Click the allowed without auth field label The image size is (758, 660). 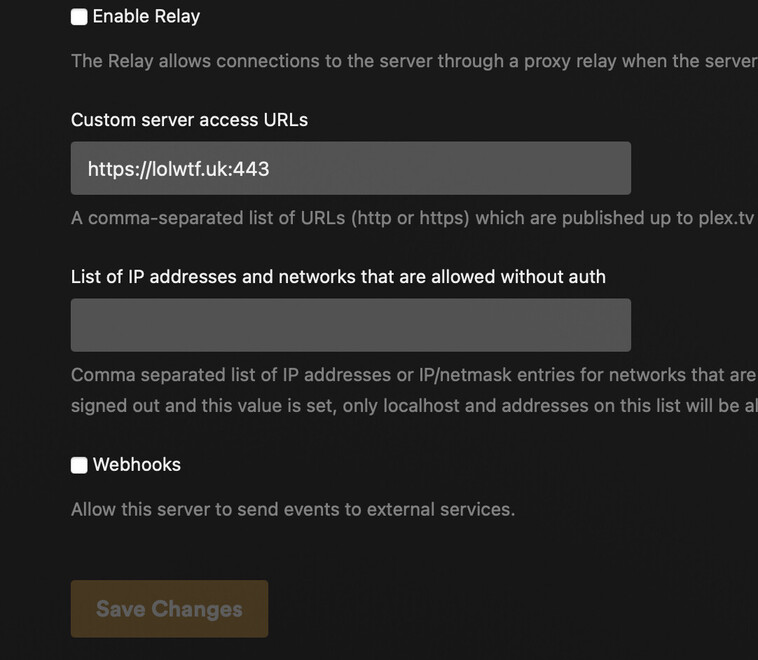(x=338, y=277)
